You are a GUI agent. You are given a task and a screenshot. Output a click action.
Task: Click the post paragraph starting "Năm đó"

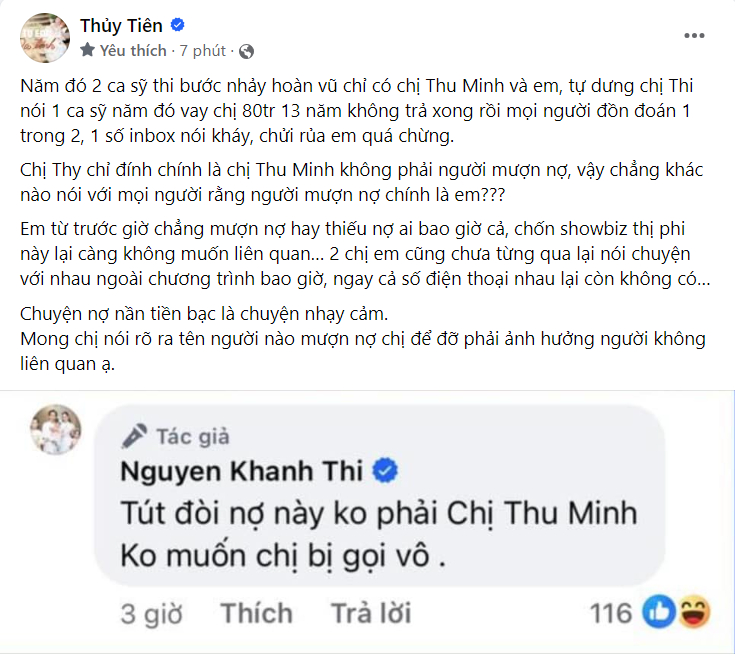(x=362, y=112)
